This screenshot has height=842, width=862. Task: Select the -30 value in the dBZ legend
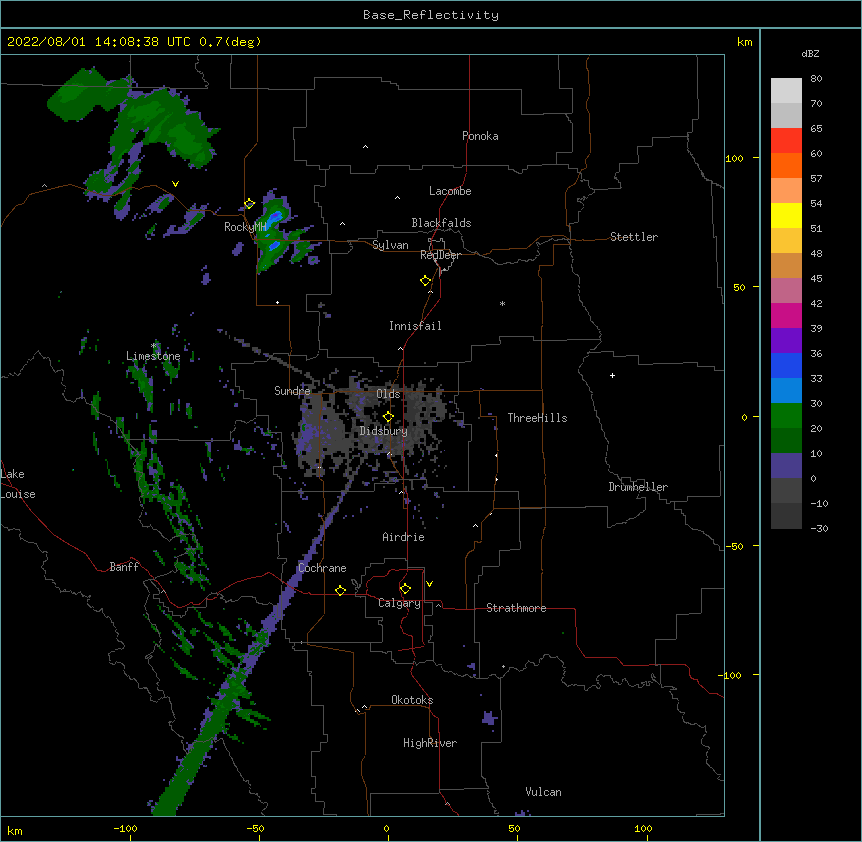(x=819, y=528)
